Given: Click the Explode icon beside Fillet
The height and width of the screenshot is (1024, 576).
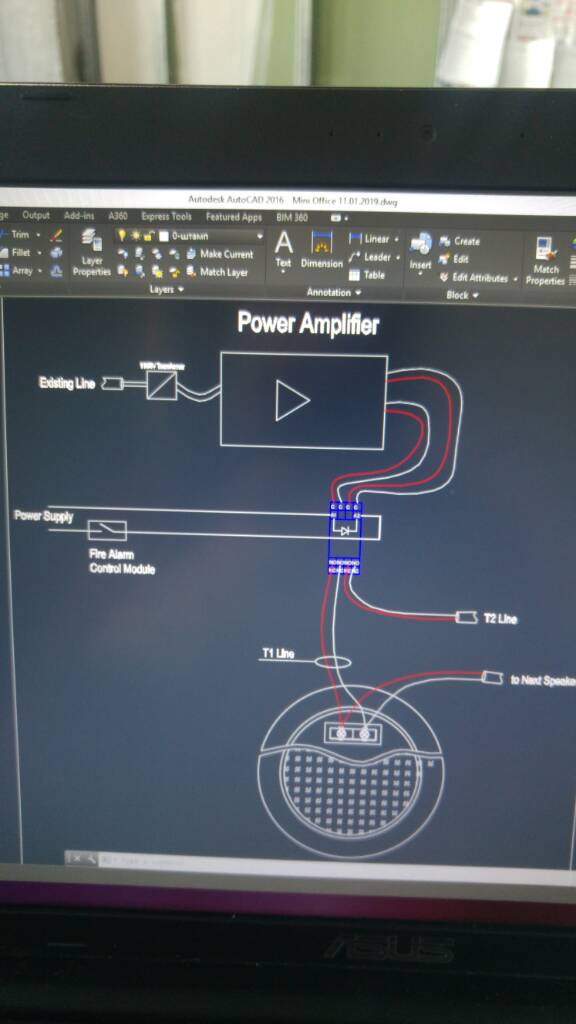Looking at the screenshot, I should 57,252.
